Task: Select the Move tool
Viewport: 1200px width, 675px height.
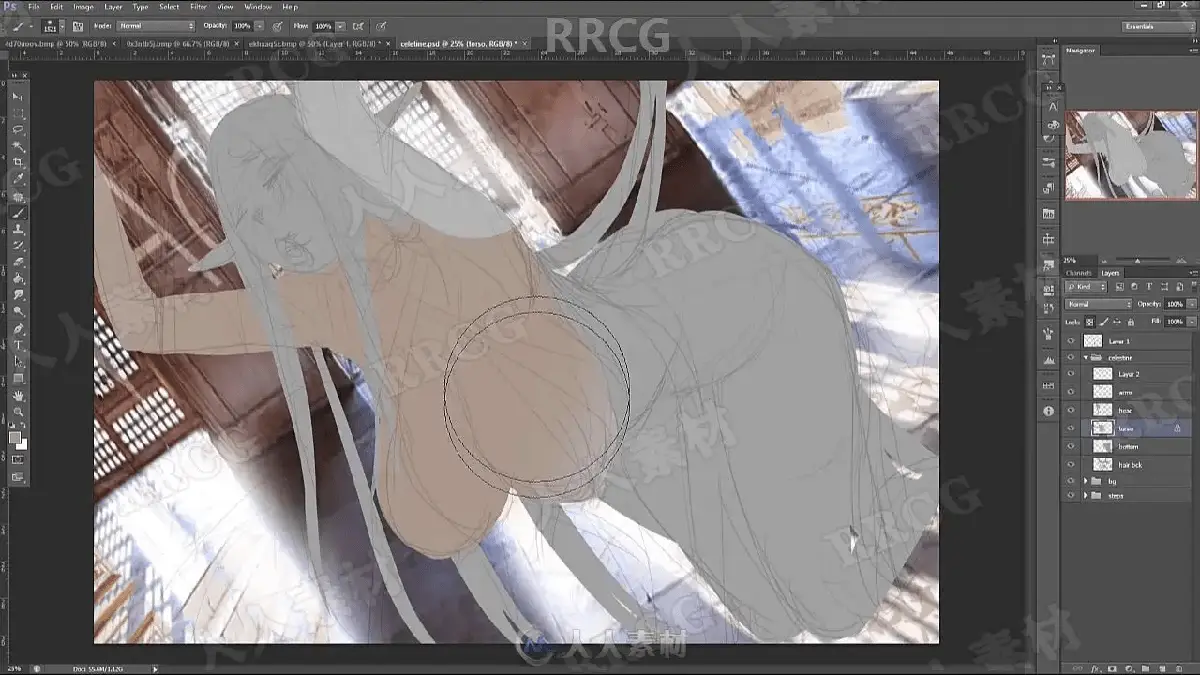Action: [17, 97]
